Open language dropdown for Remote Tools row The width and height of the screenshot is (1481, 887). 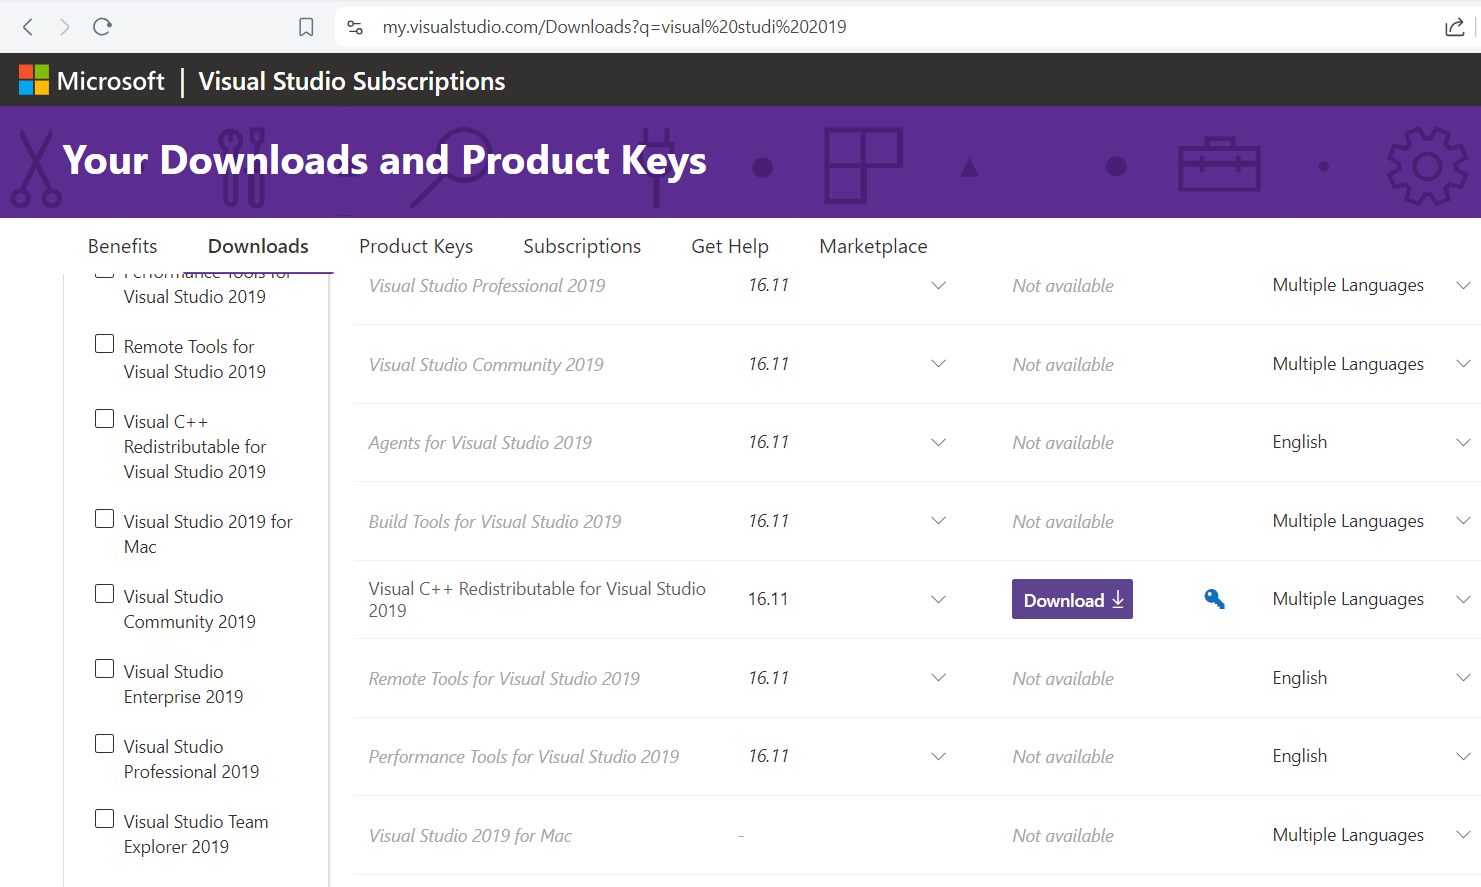pyautogui.click(x=1463, y=678)
